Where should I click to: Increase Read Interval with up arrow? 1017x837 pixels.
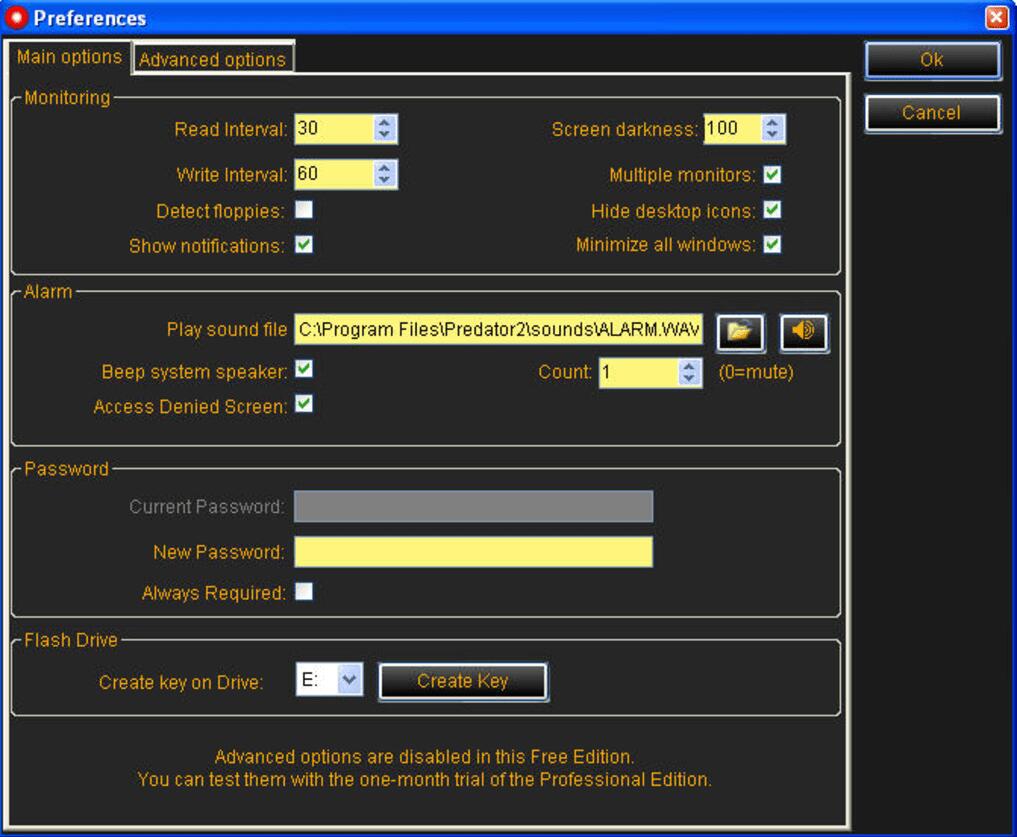point(385,123)
